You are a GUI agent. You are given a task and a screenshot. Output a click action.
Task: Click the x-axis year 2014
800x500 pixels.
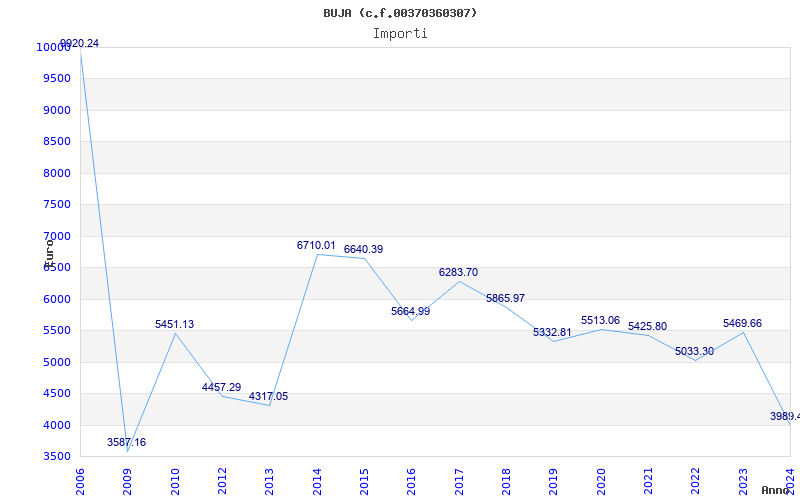(x=317, y=482)
